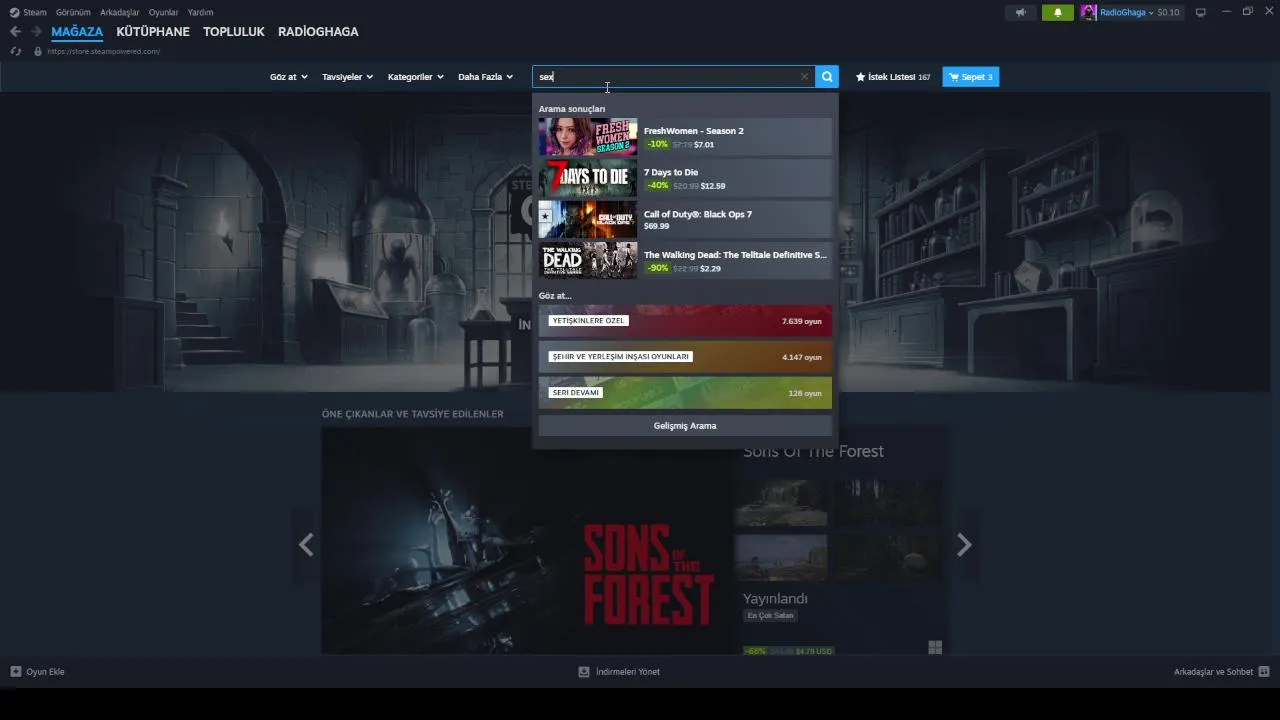Click the $0.10 wallet balance
The height and width of the screenshot is (720, 1280).
tap(1168, 12)
